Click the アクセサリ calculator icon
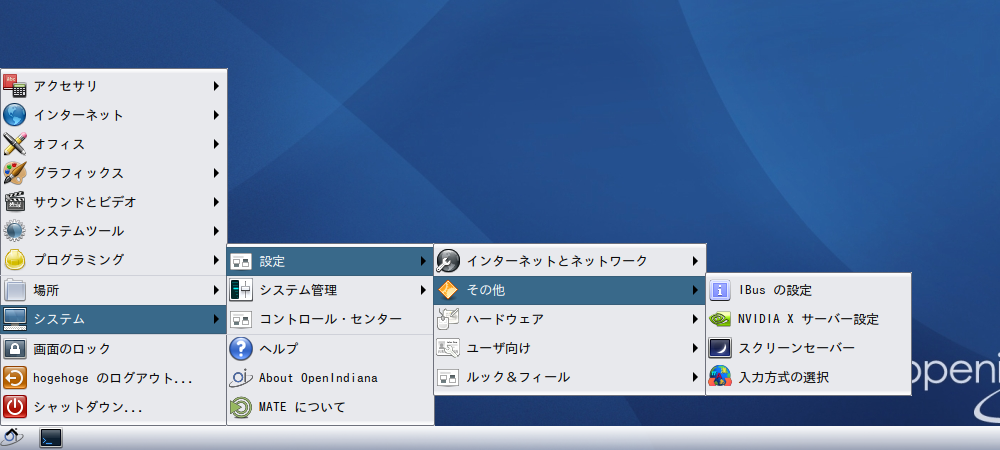Viewport: 1000px width, 450px height. [x=15, y=86]
